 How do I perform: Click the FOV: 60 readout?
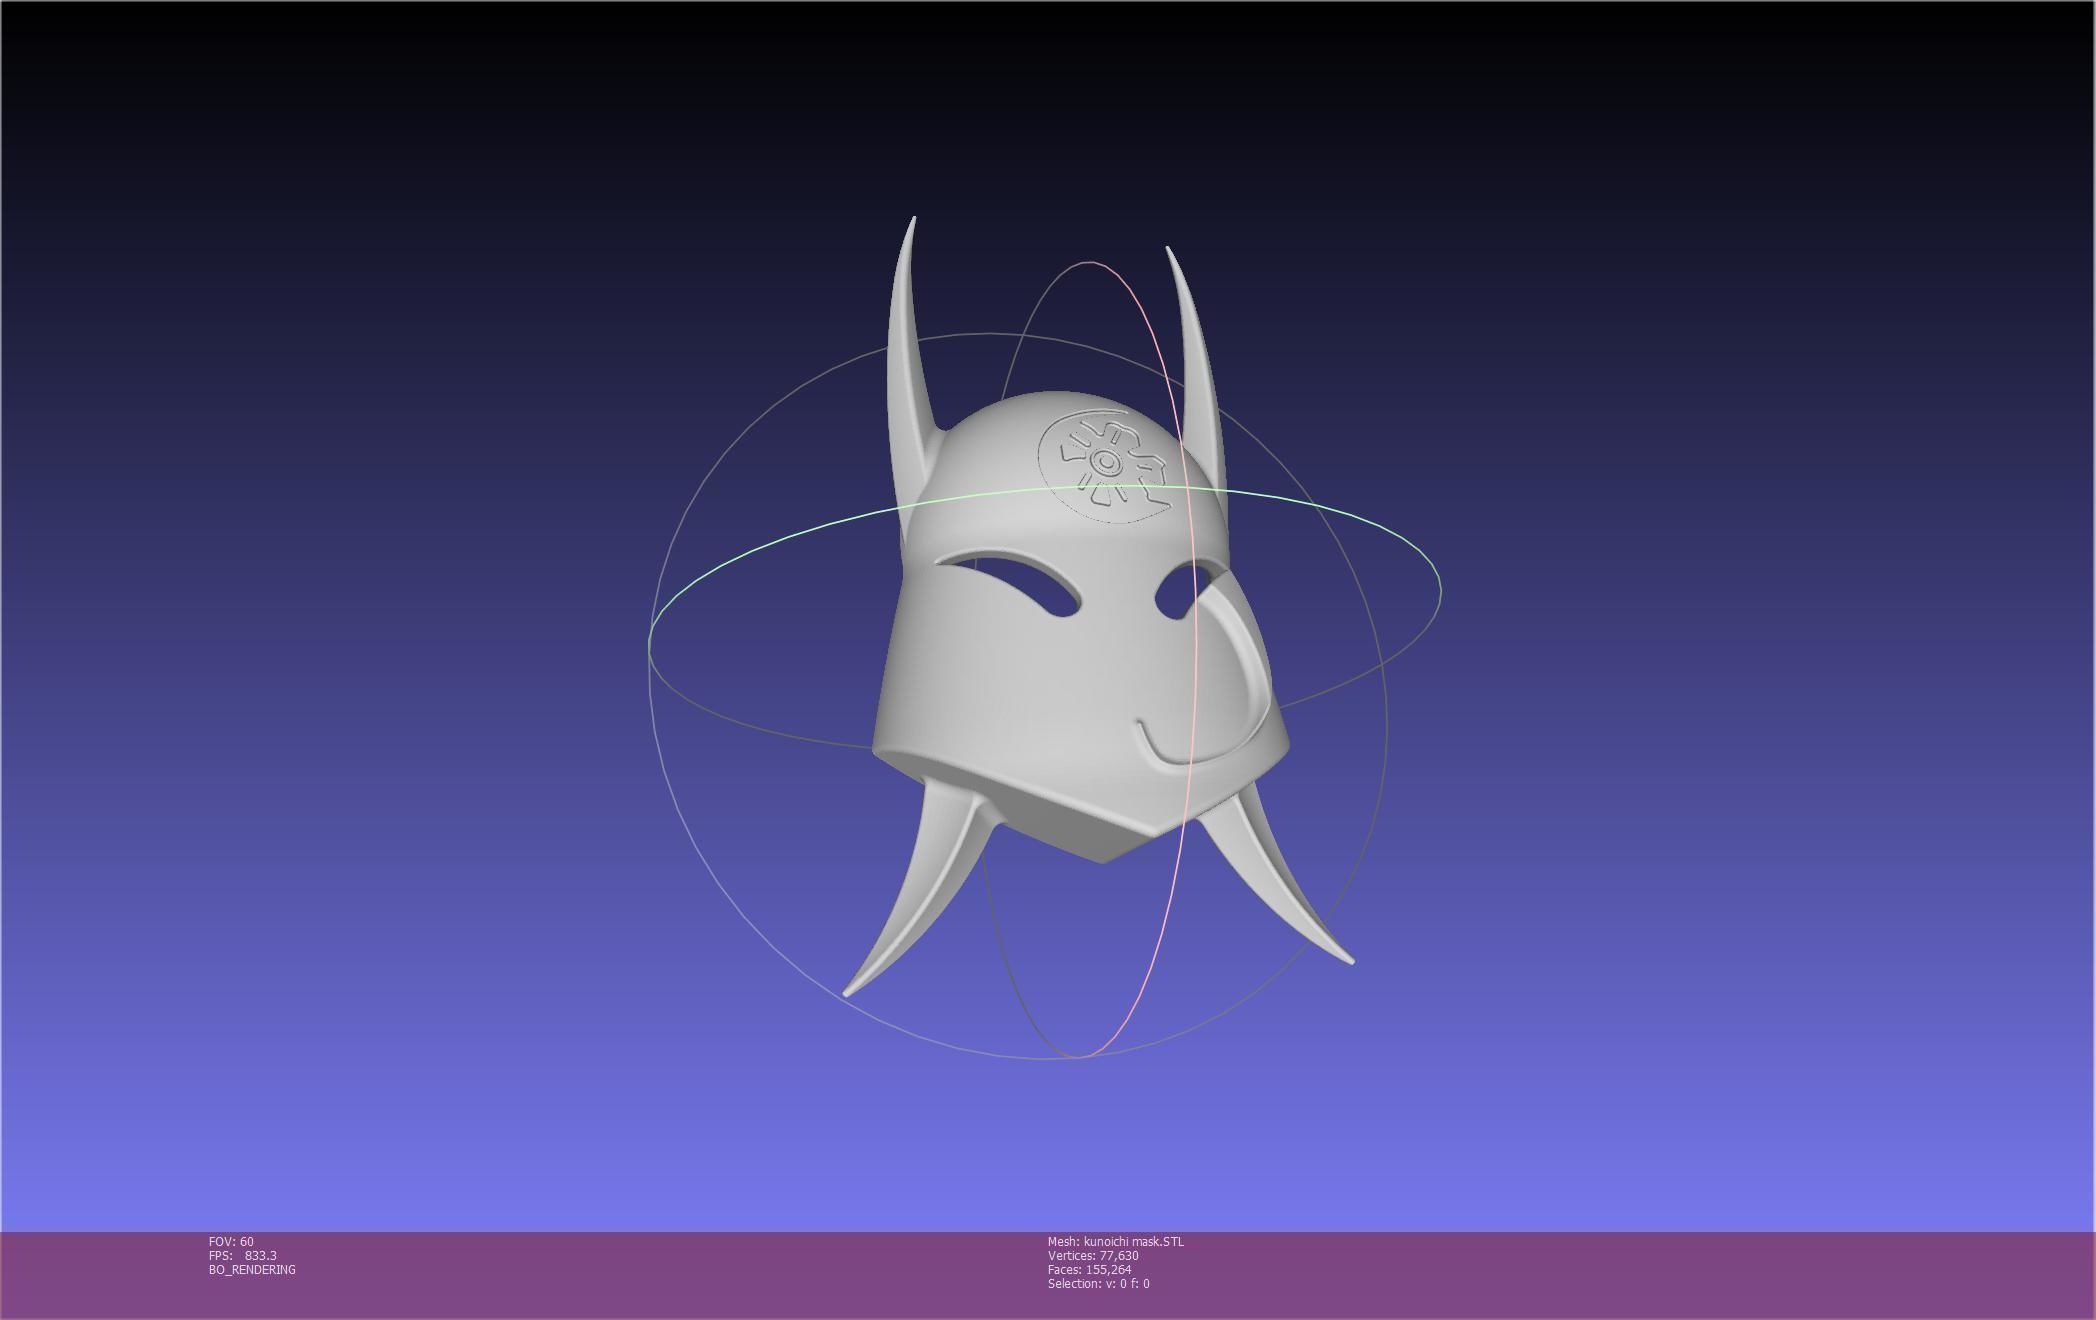[231, 1242]
